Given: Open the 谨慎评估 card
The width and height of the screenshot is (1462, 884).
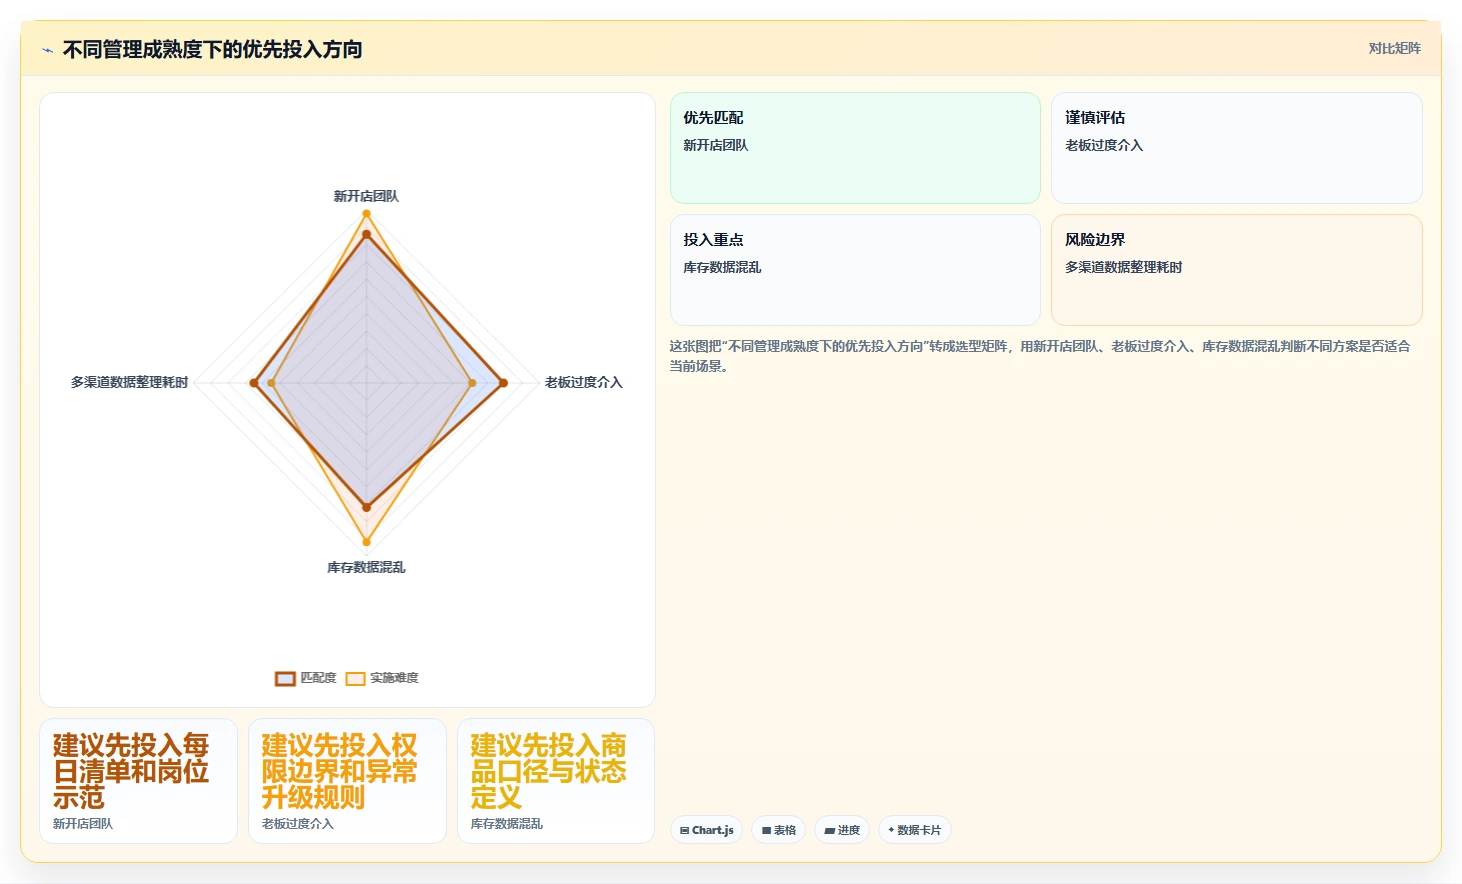Looking at the screenshot, I should (x=1236, y=148).
